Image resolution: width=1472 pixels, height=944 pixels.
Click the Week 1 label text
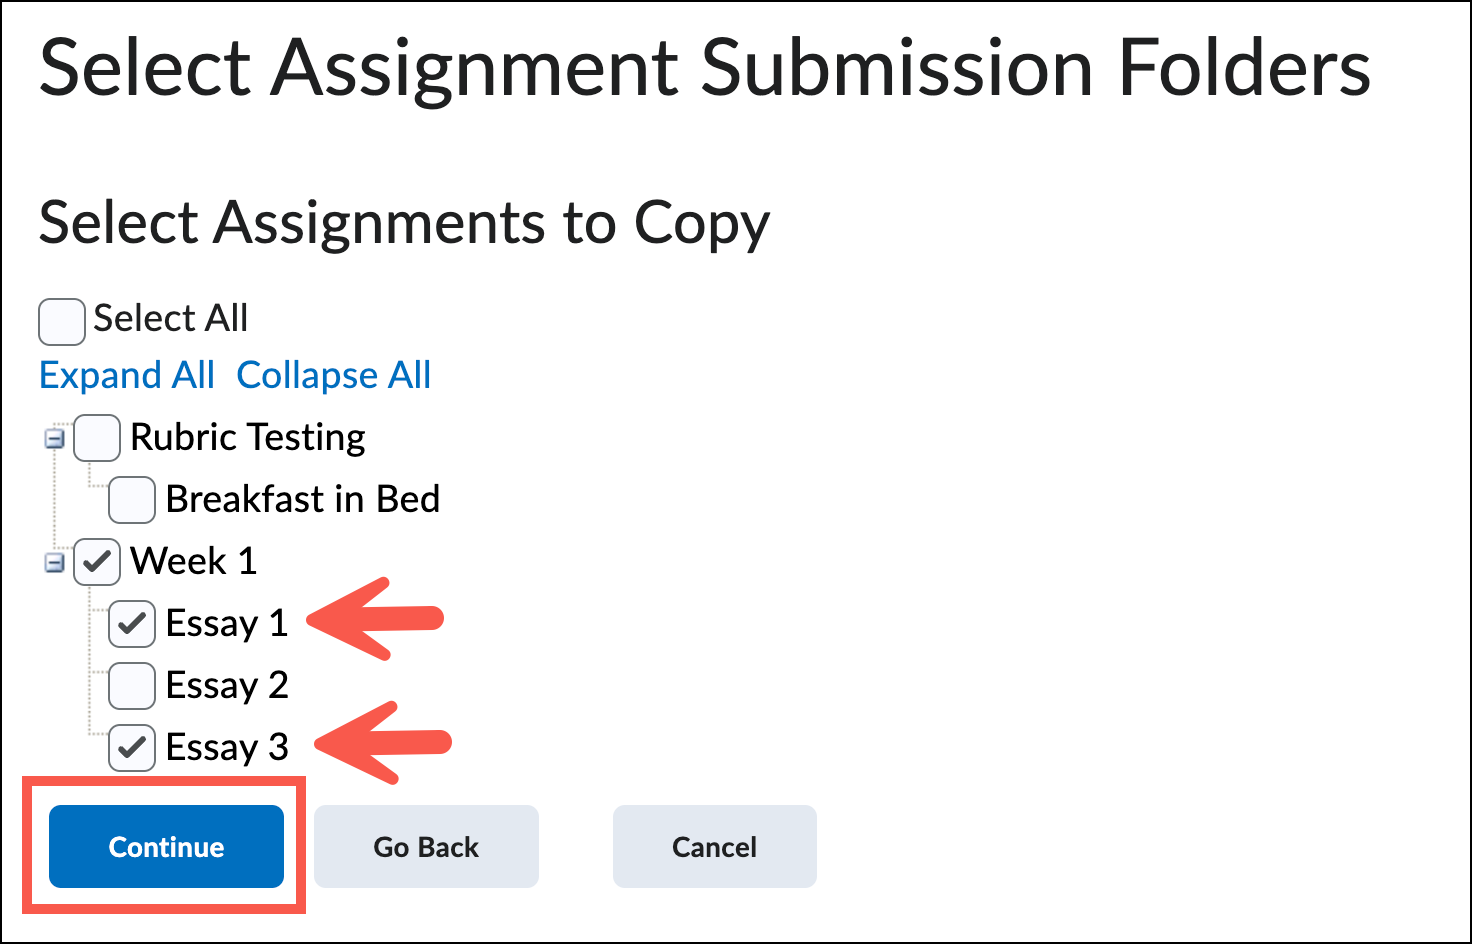pos(194,562)
